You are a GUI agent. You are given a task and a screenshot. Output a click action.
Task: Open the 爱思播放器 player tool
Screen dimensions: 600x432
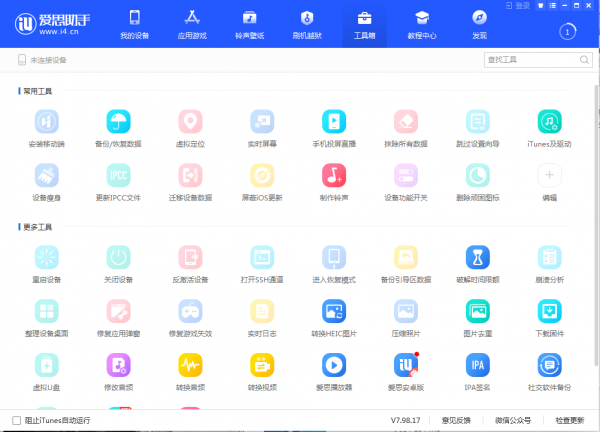click(x=334, y=364)
